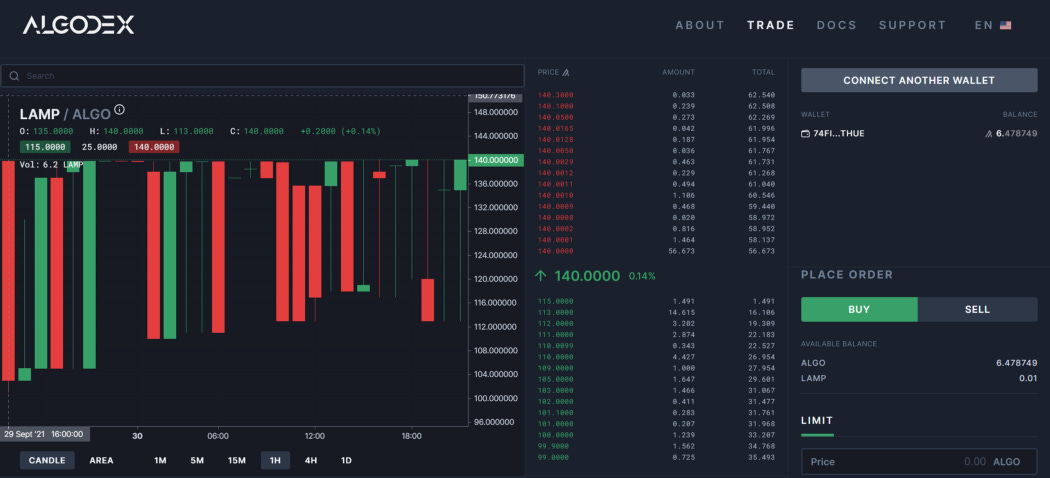Switch to the LIMIT order tab
Viewport: 1050px width, 478px height.
pyautogui.click(x=817, y=420)
